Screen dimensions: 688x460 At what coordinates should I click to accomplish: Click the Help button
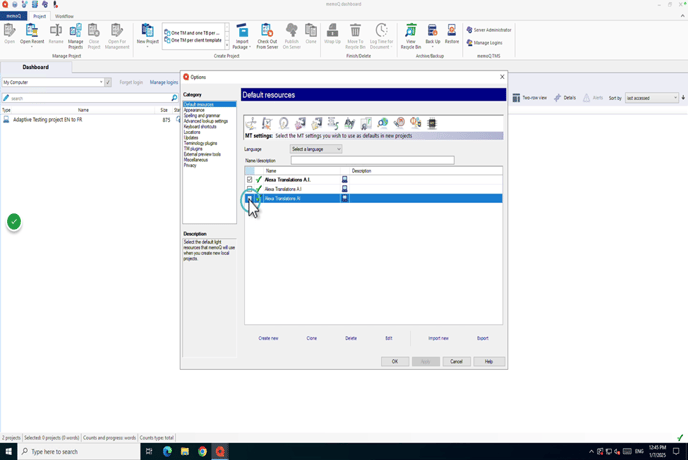pos(489,361)
